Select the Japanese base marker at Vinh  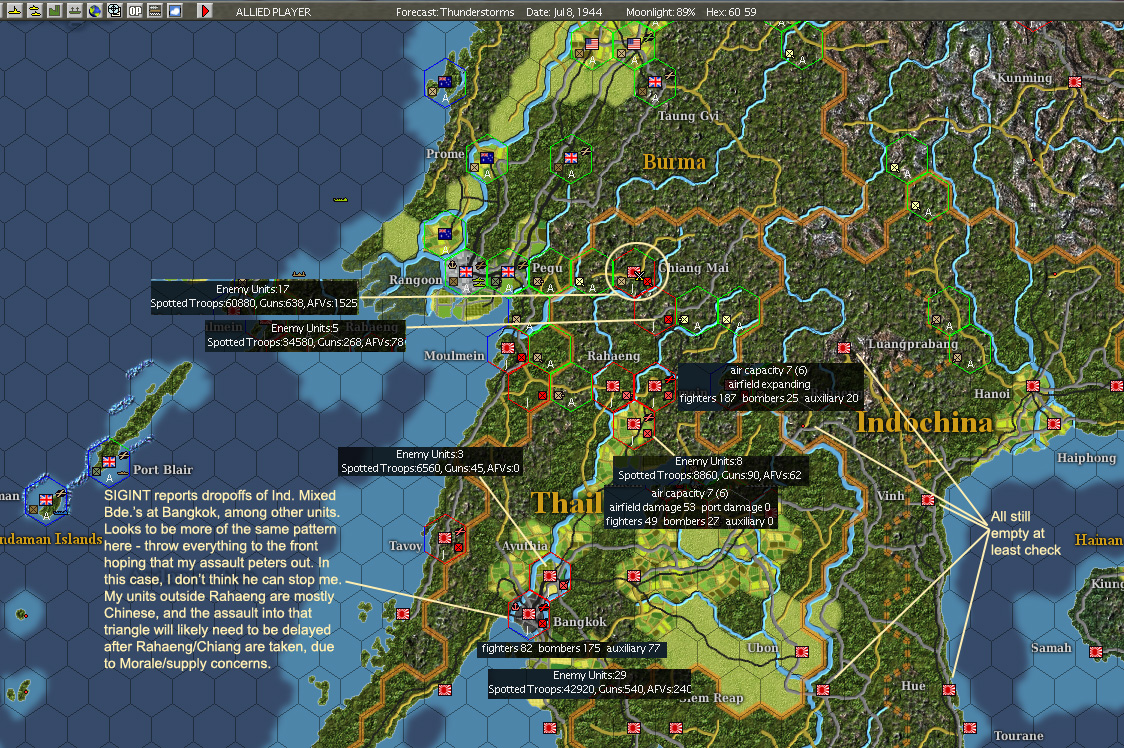click(x=928, y=500)
